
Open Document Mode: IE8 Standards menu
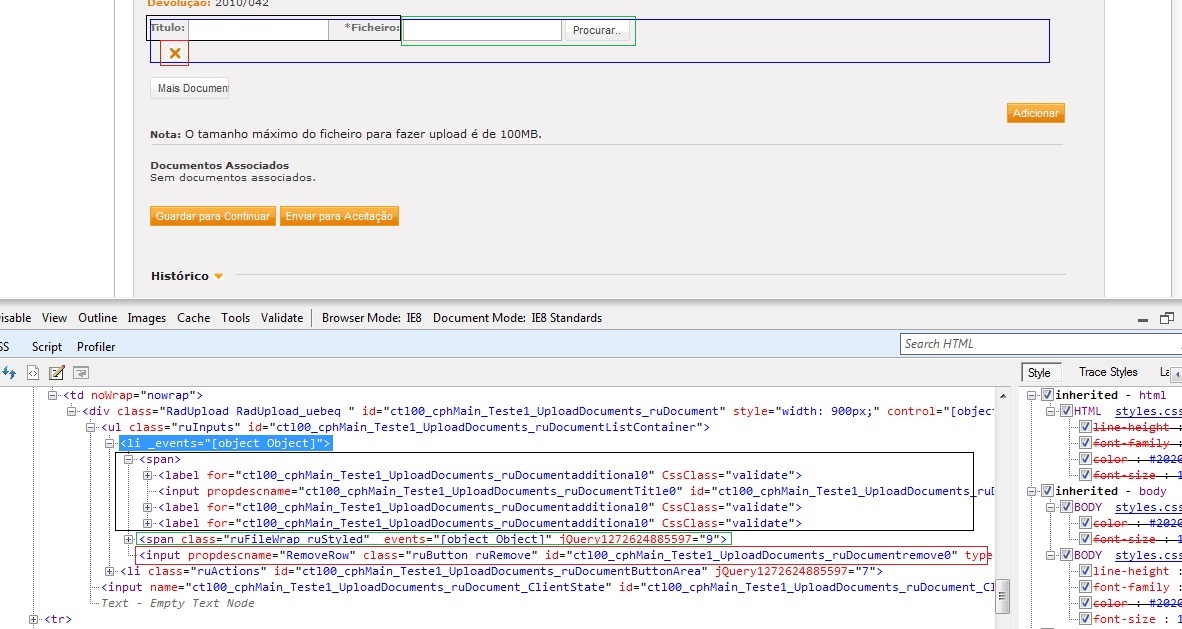click(517, 318)
